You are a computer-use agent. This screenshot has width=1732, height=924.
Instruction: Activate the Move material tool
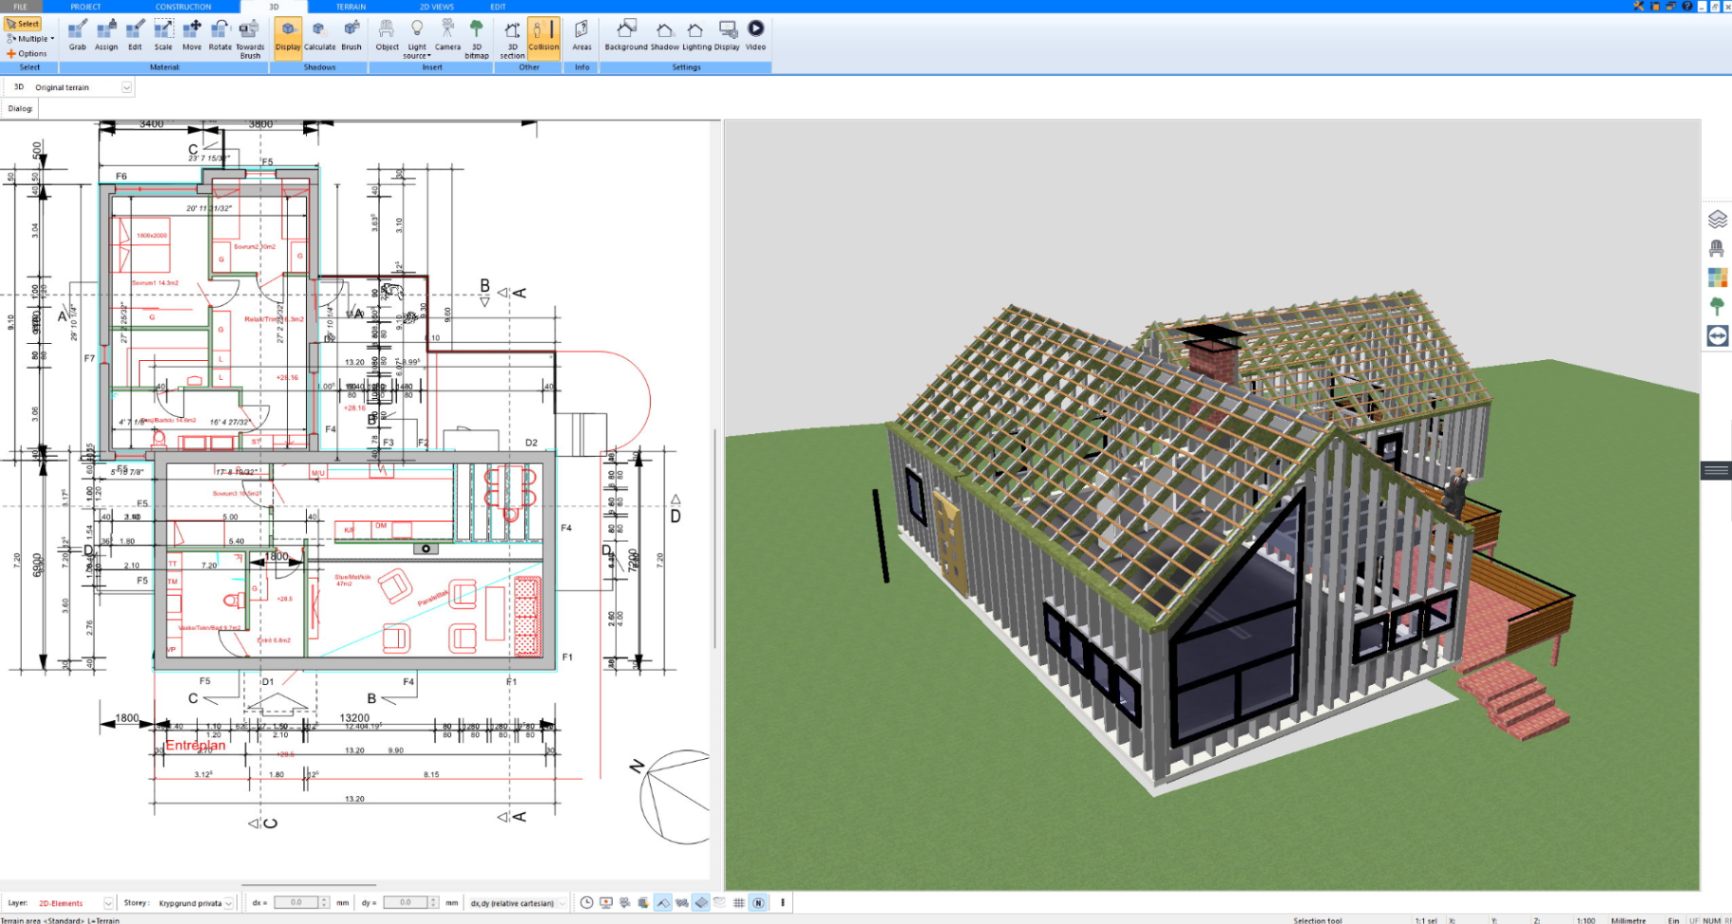point(191,35)
